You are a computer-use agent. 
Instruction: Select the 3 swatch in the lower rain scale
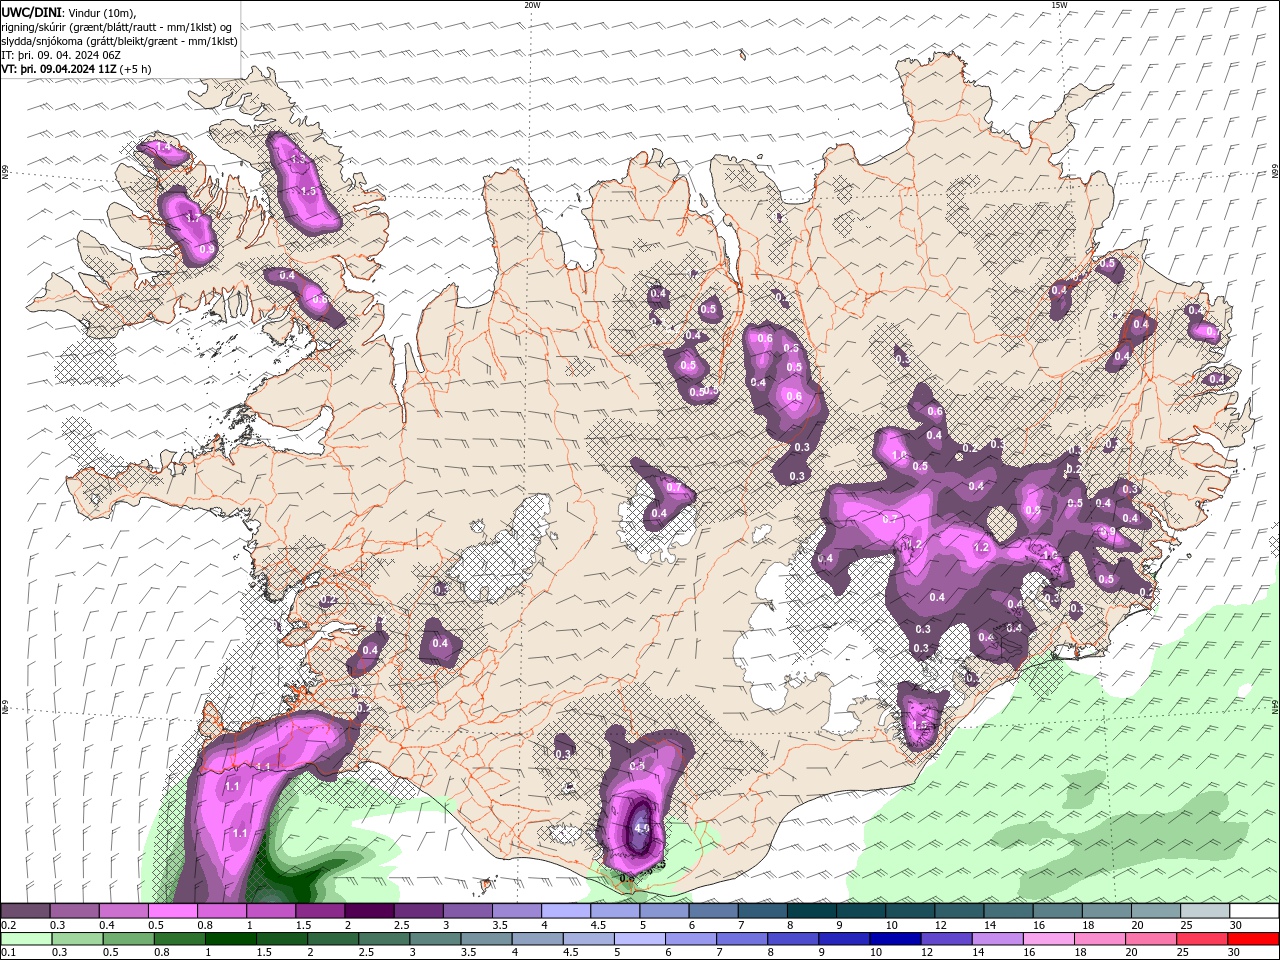(435, 939)
